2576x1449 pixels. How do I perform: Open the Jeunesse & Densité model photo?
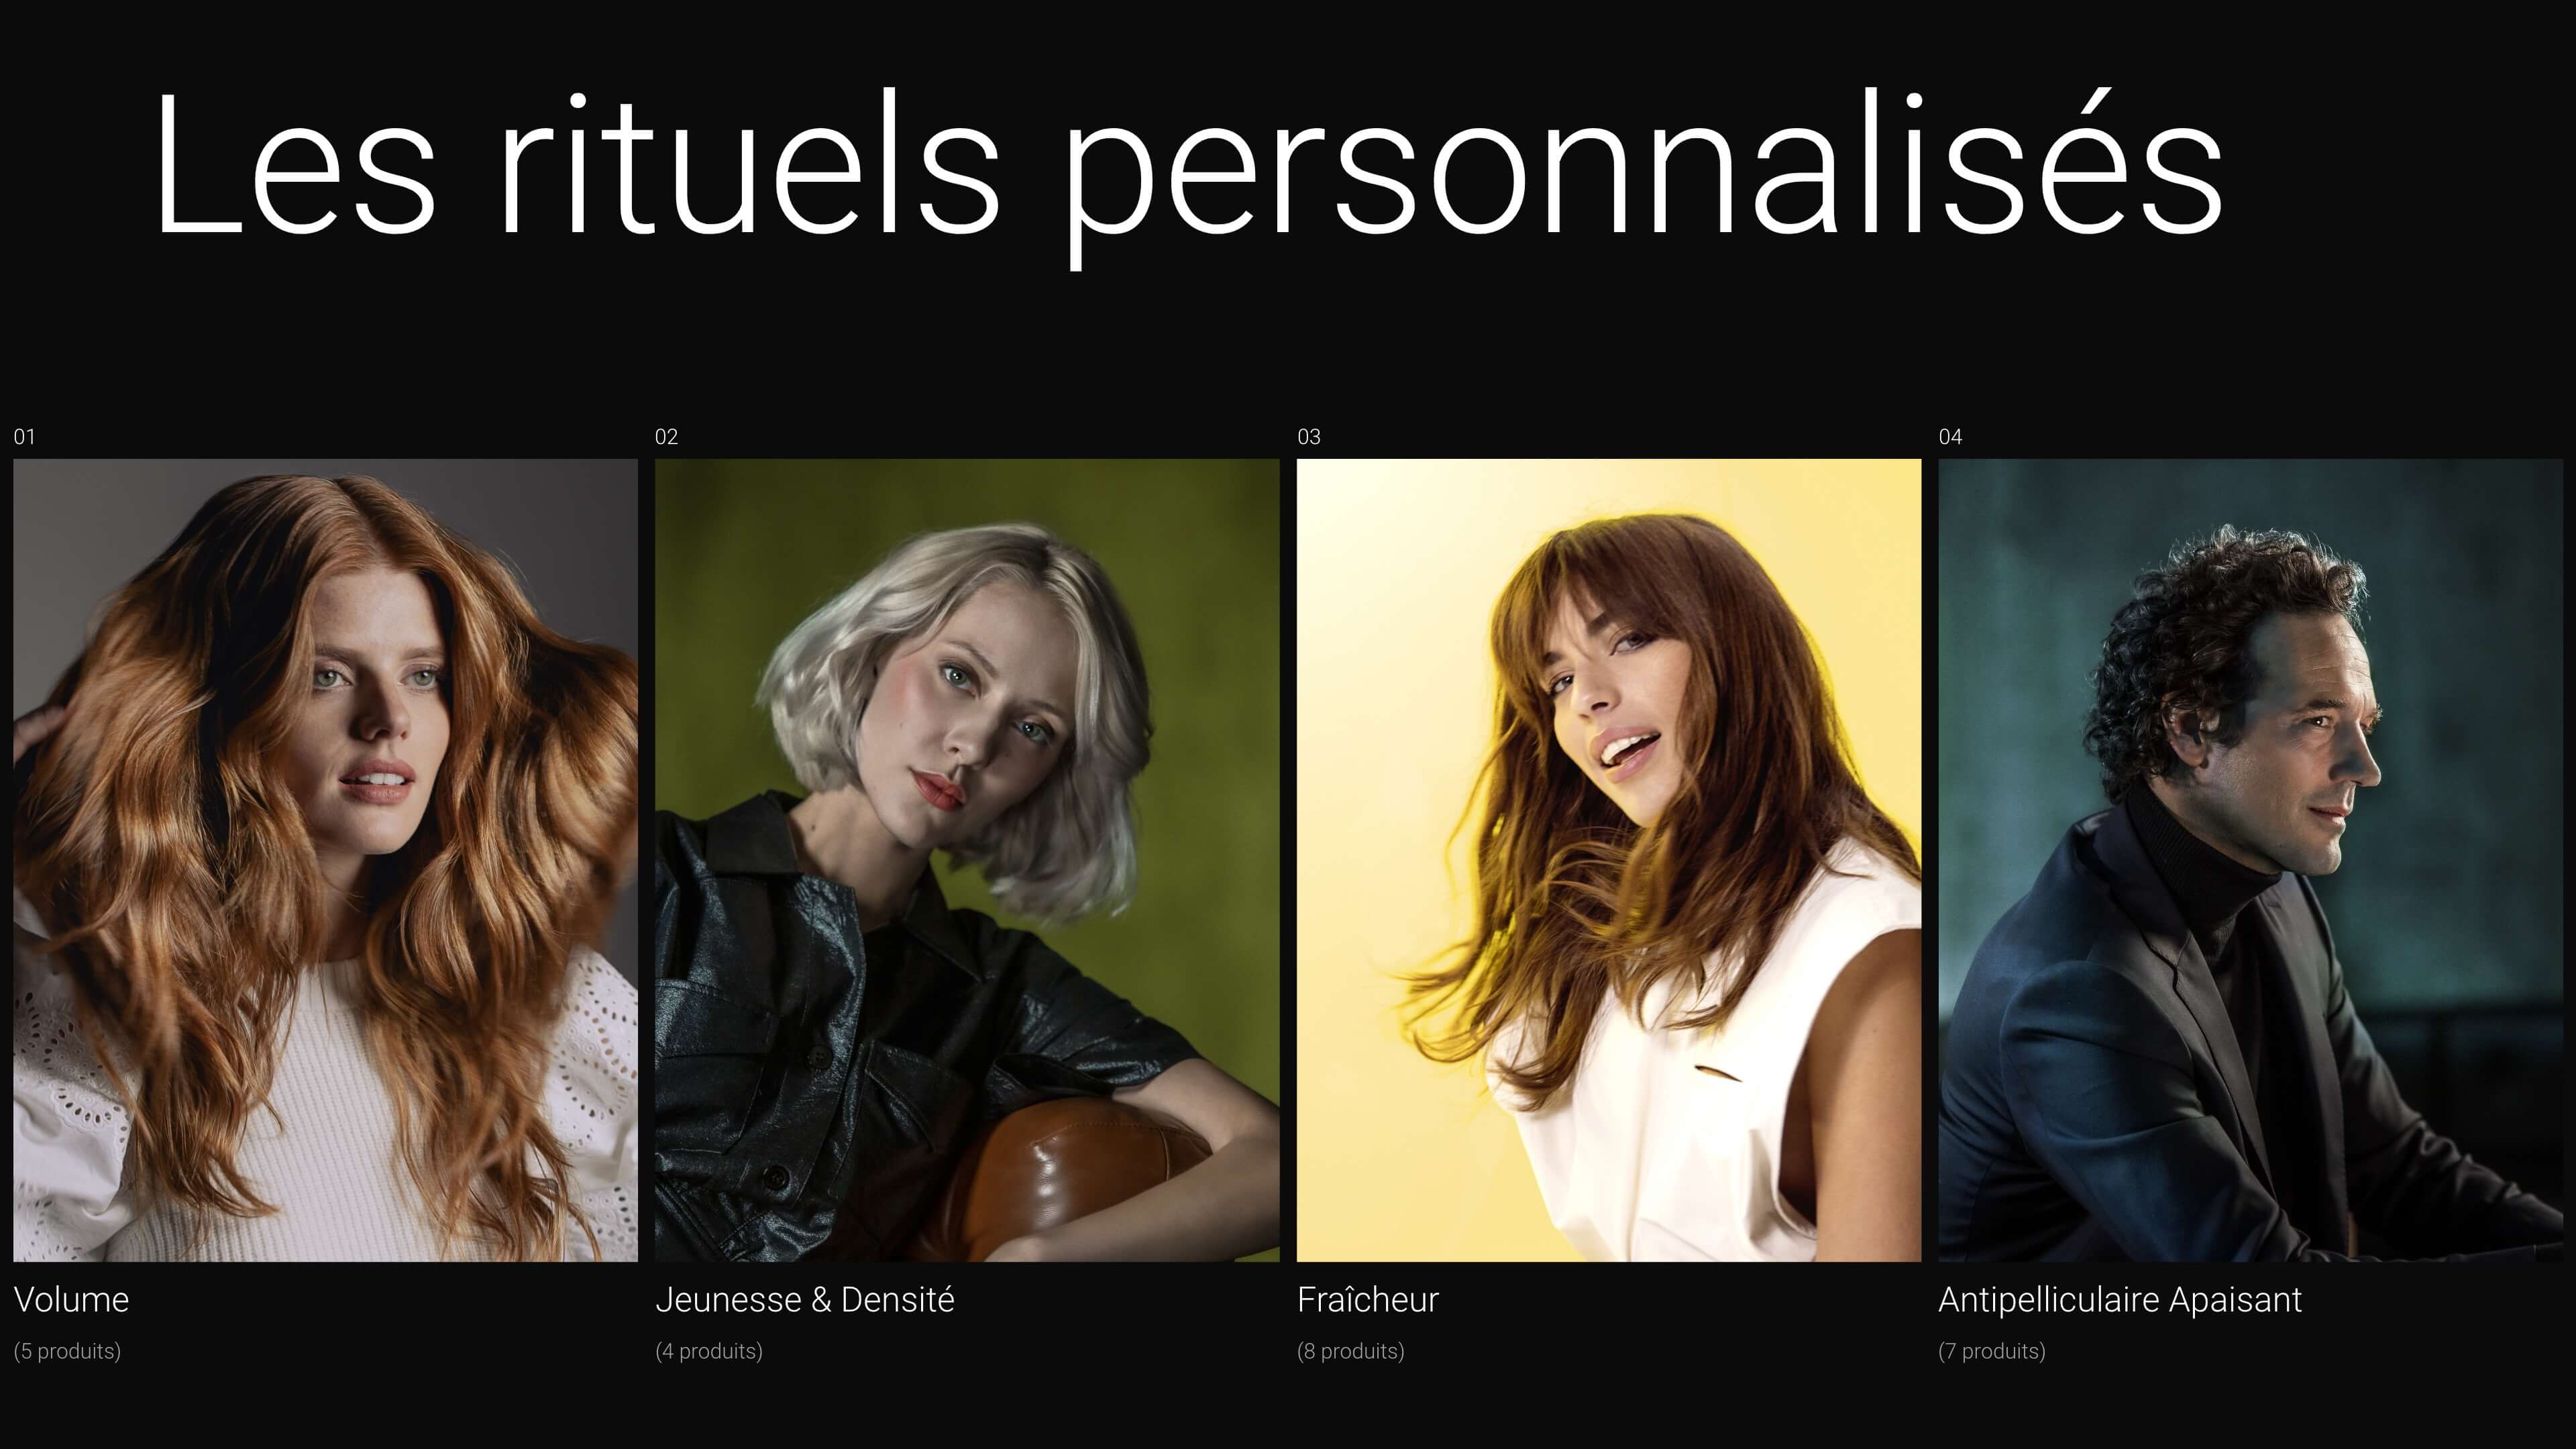pyautogui.click(x=967, y=860)
